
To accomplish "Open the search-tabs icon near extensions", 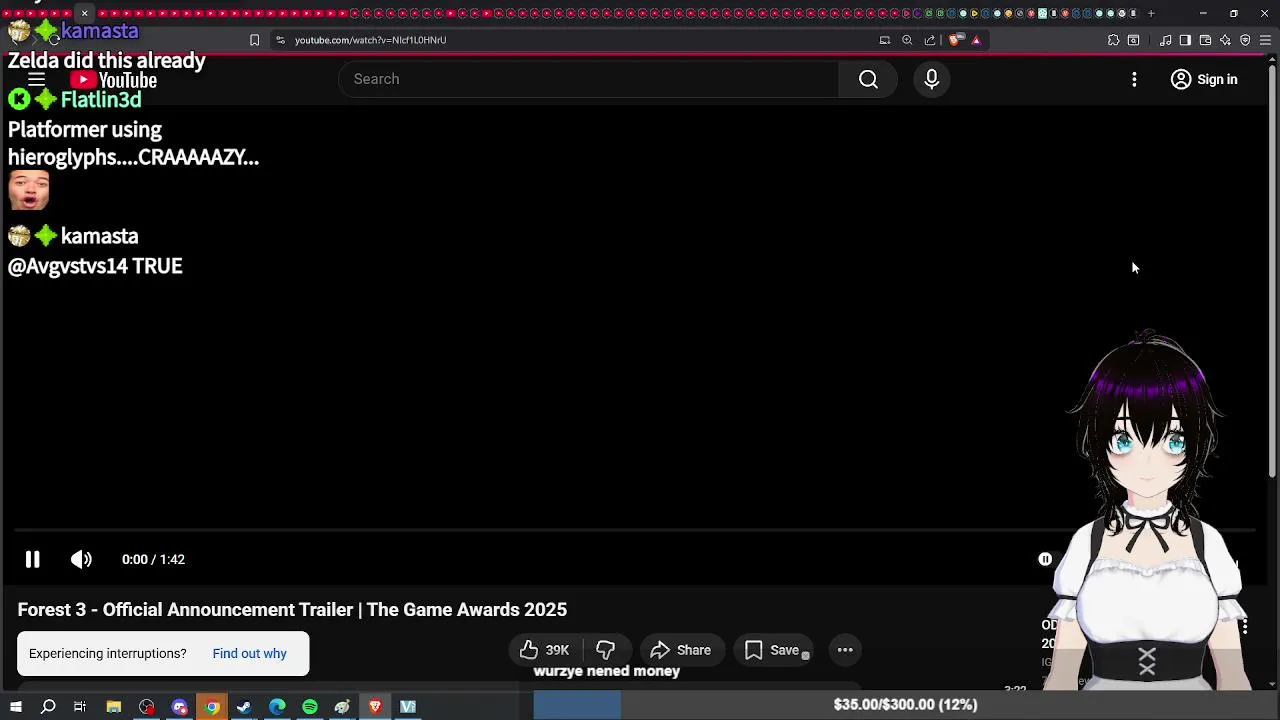I will click(x=1133, y=40).
